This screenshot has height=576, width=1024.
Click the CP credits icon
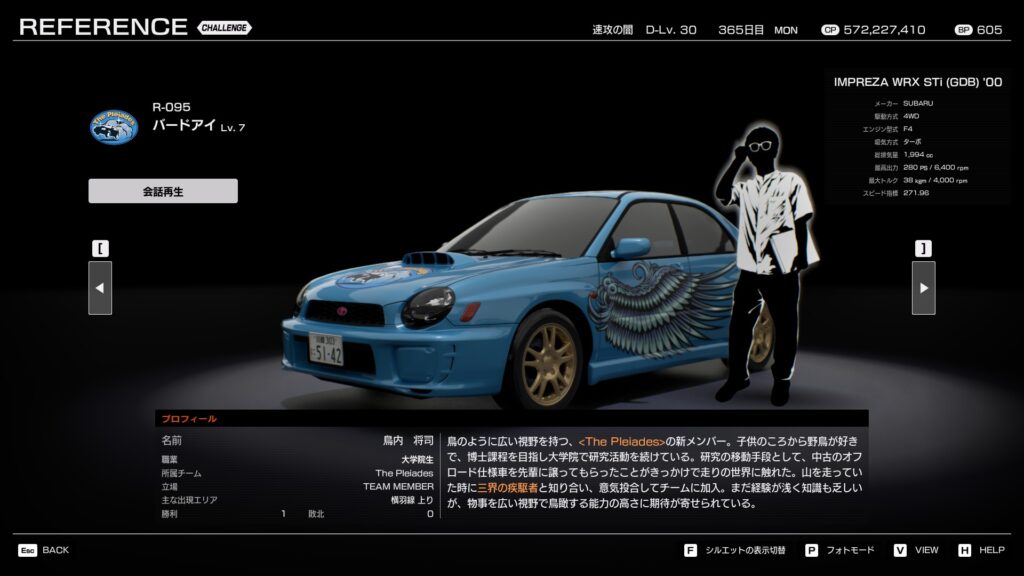(x=829, y=30)
